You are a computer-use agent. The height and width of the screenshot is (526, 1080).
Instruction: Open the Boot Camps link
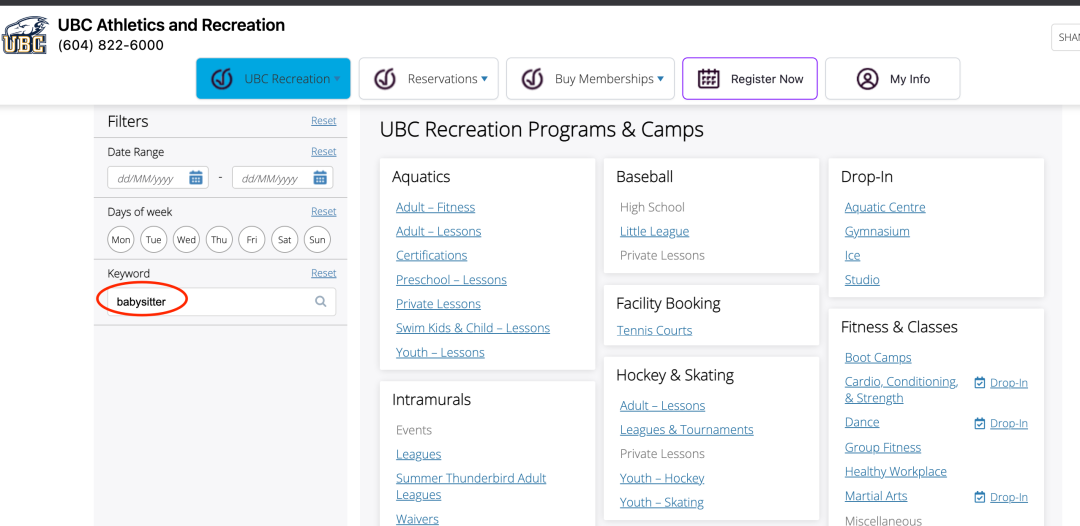coord(878,358)
